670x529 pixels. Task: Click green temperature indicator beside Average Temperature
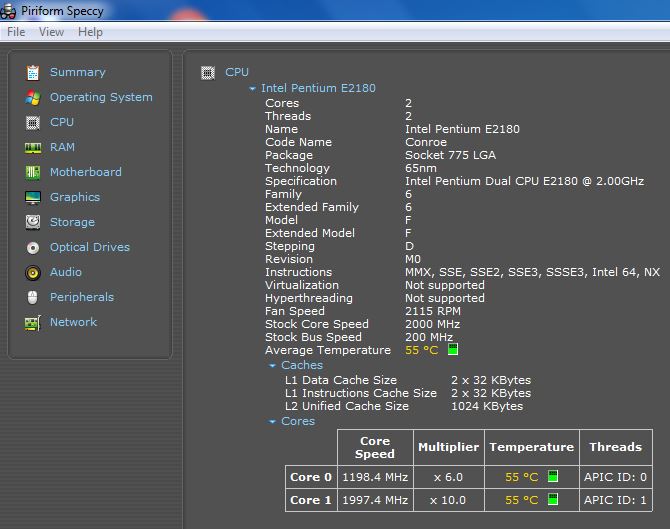pyautogui.click(x=453, y=349)
